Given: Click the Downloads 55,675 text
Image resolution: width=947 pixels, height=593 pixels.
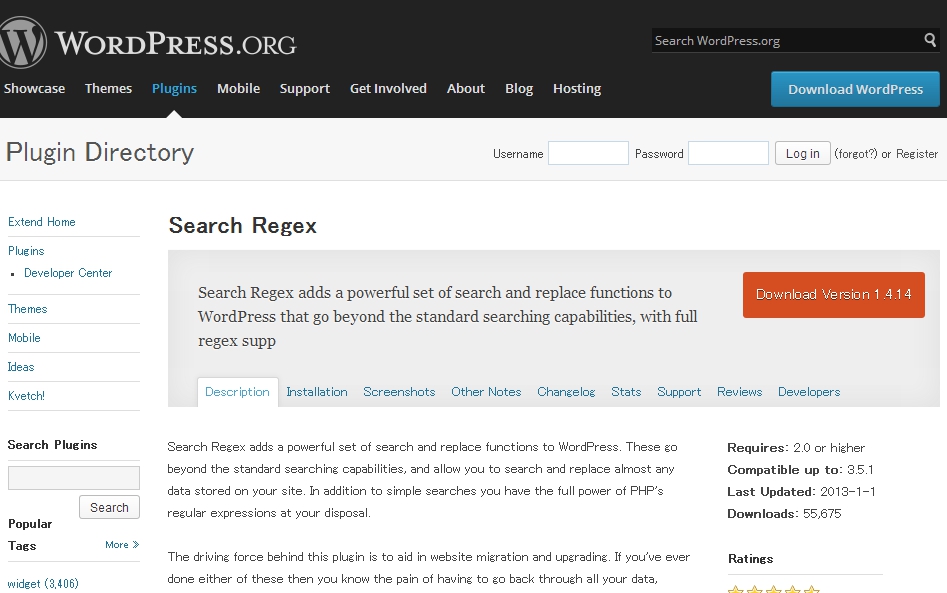Looking at the screenshot, I should tap(785, 514).
